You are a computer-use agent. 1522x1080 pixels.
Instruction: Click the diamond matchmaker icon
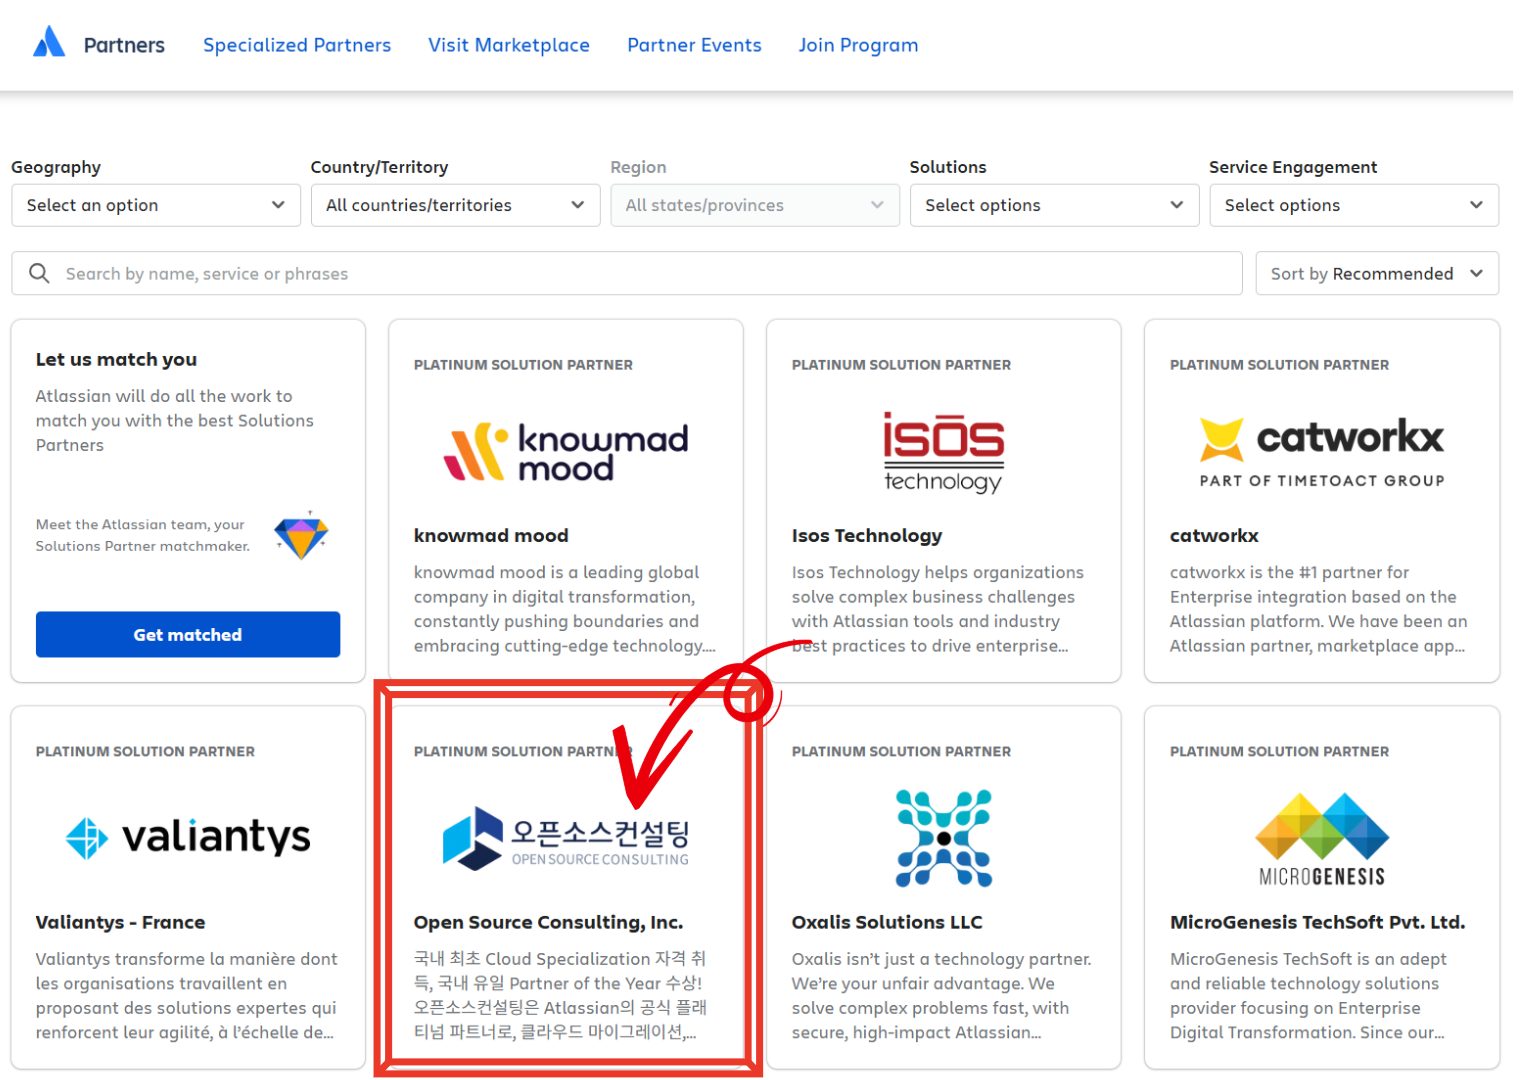coord(301,535)
